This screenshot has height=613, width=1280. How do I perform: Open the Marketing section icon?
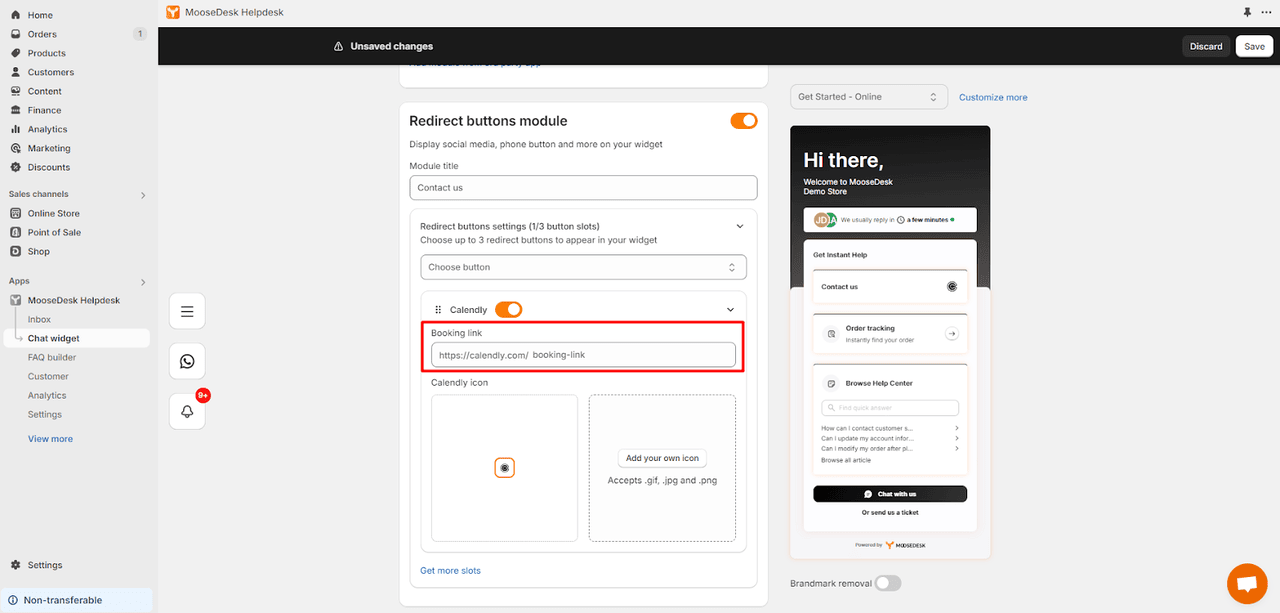[x=15, y=148]
